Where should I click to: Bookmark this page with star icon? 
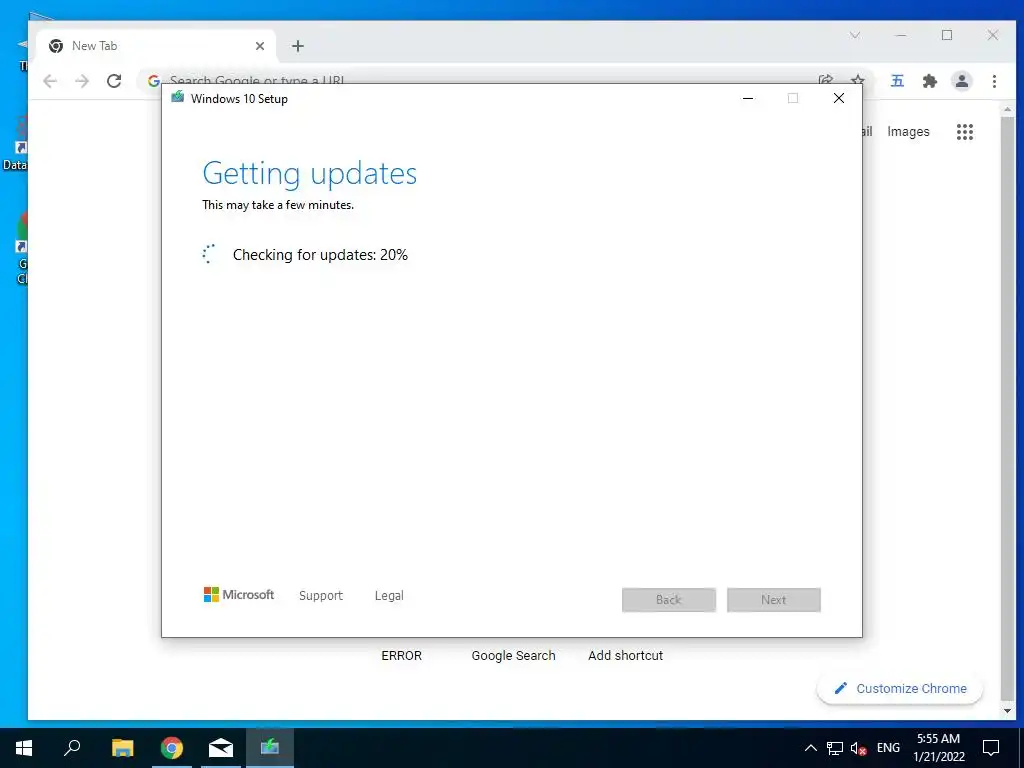pyautogui.click(x=857, y=80)
